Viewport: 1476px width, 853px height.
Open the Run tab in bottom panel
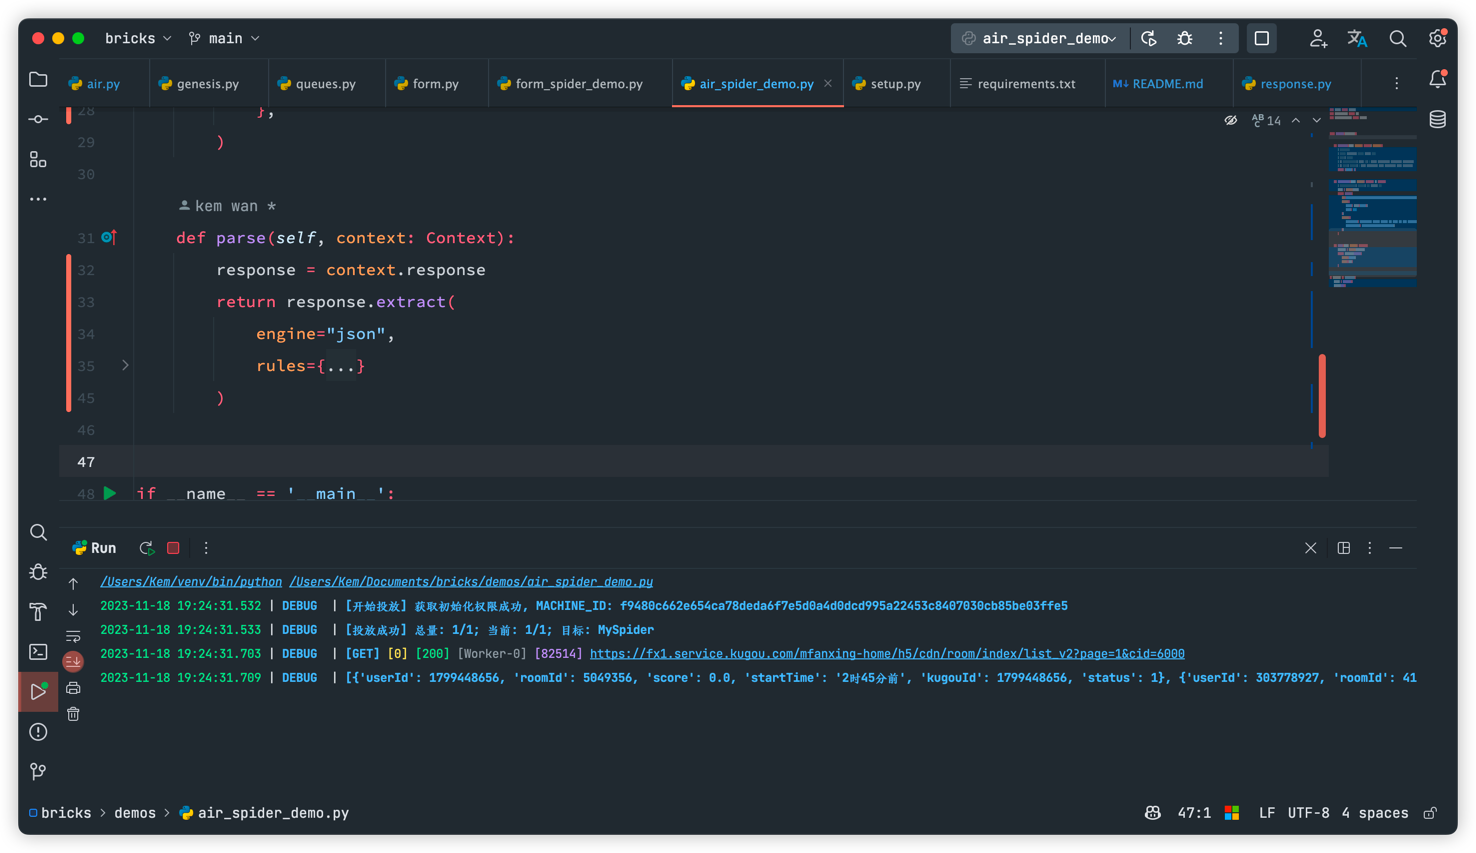coord(94,548)
